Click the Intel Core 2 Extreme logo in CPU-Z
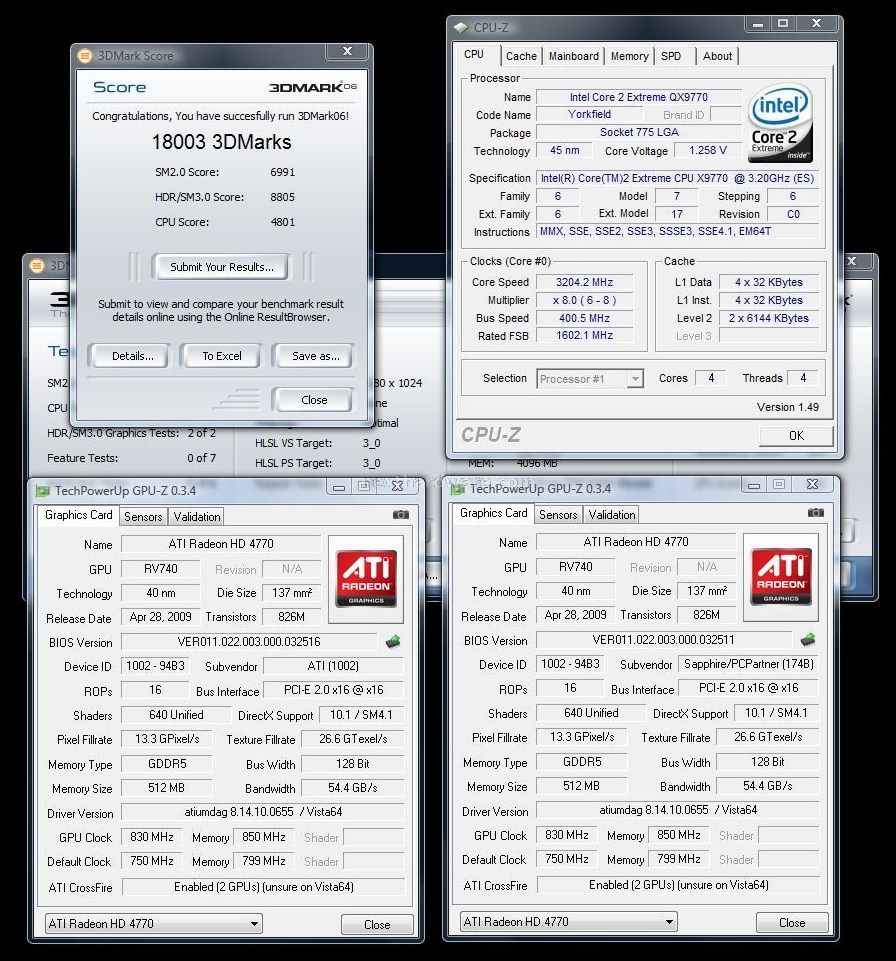The image size is (896, 961). (780, 124)
